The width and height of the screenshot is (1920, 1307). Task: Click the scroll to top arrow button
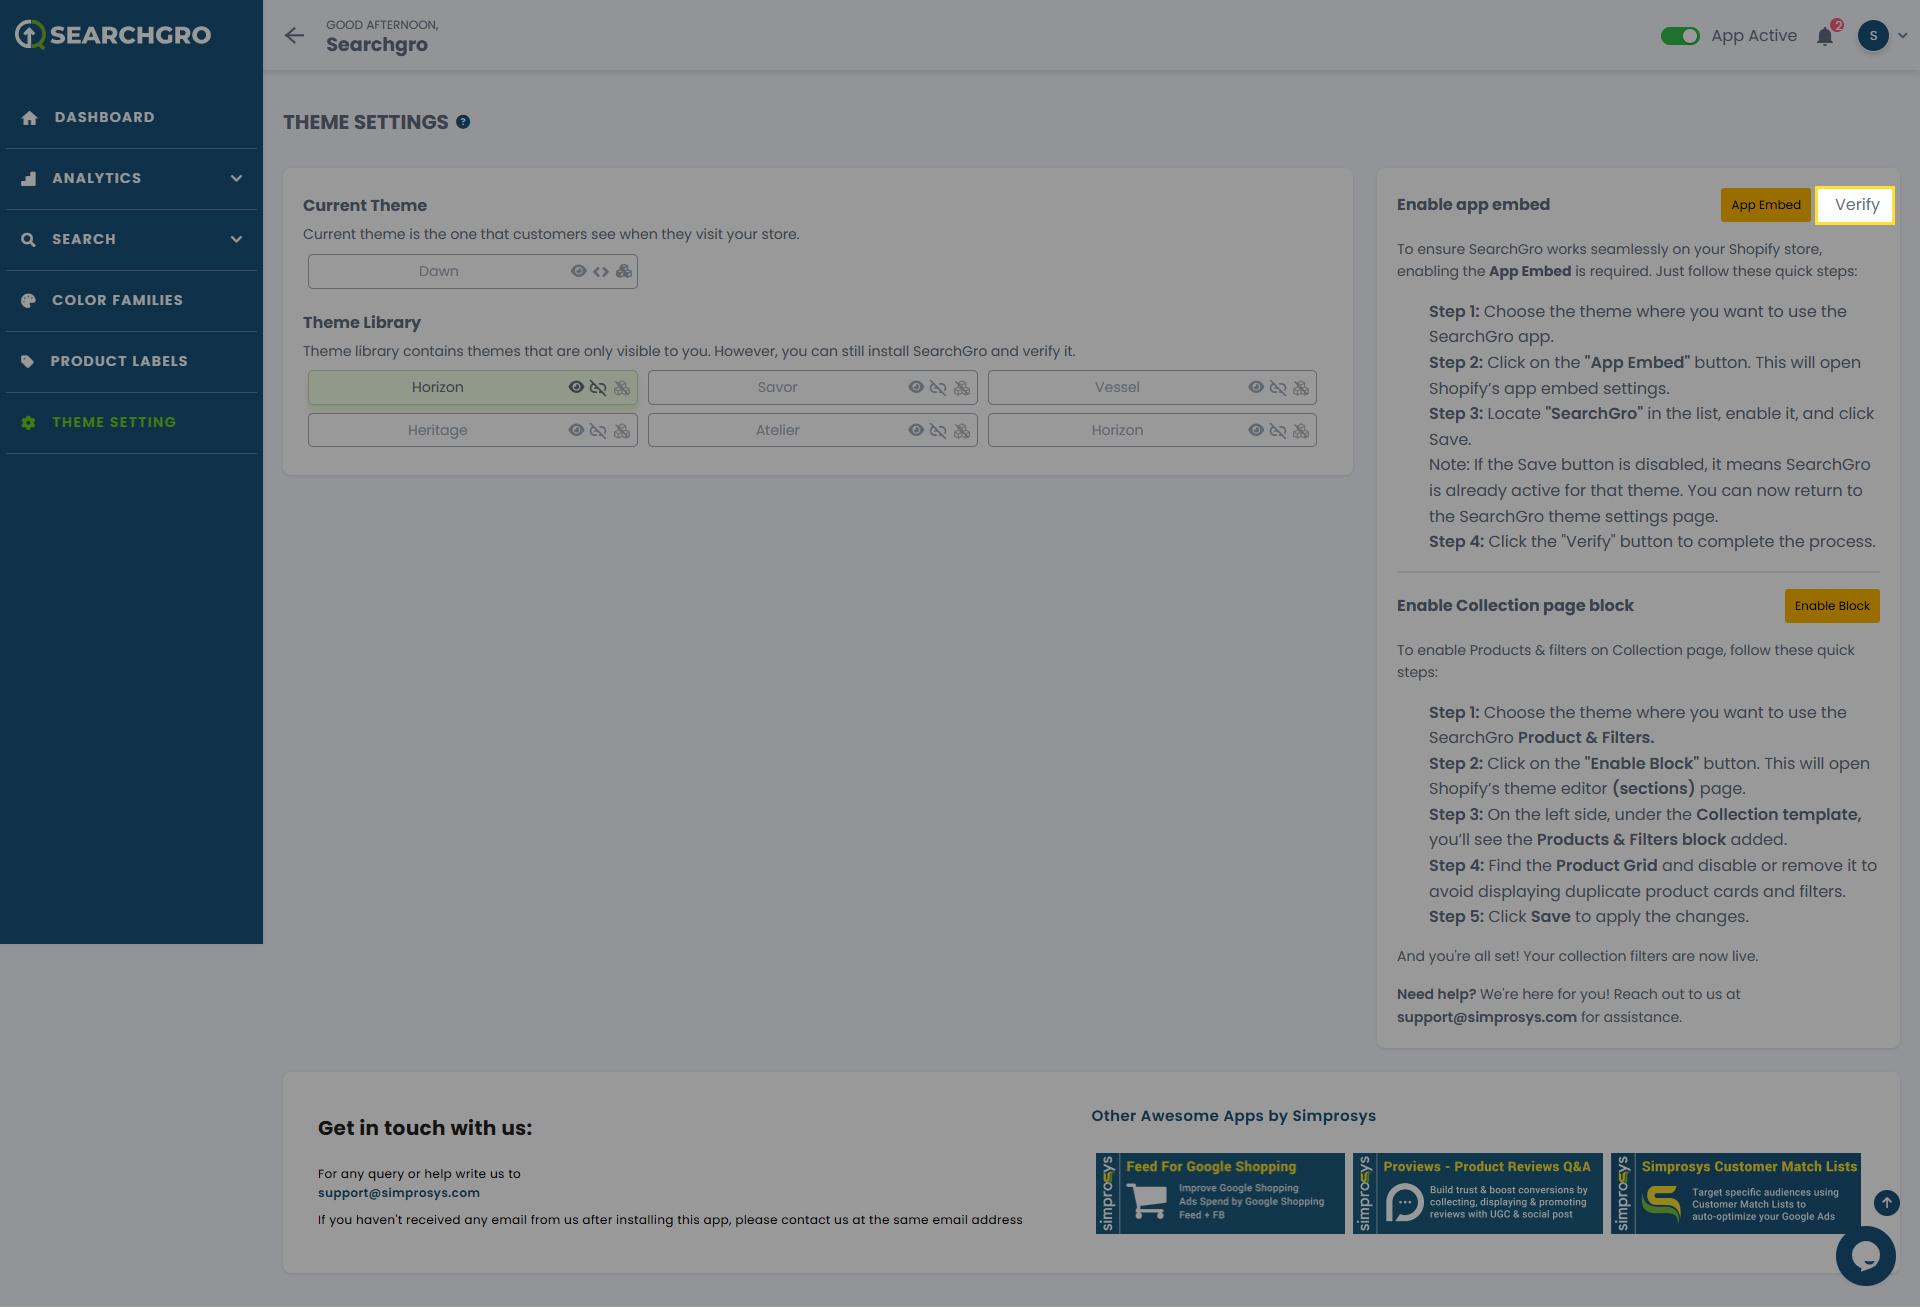[1886, 1203]
